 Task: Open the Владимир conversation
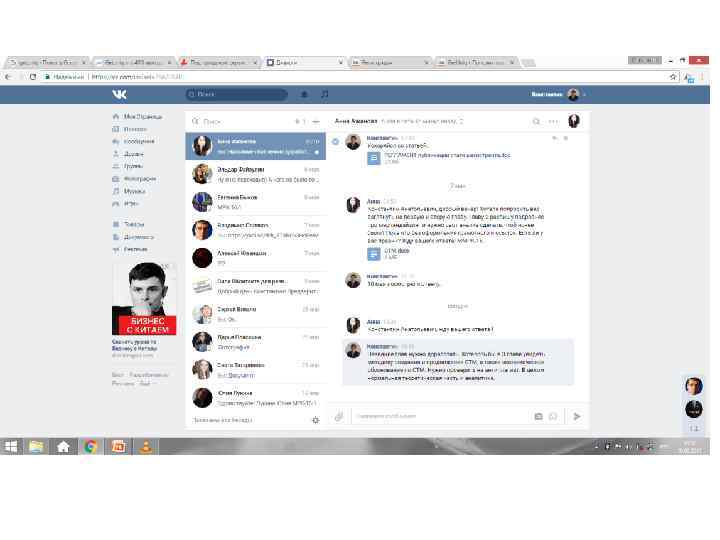[255, 230]
